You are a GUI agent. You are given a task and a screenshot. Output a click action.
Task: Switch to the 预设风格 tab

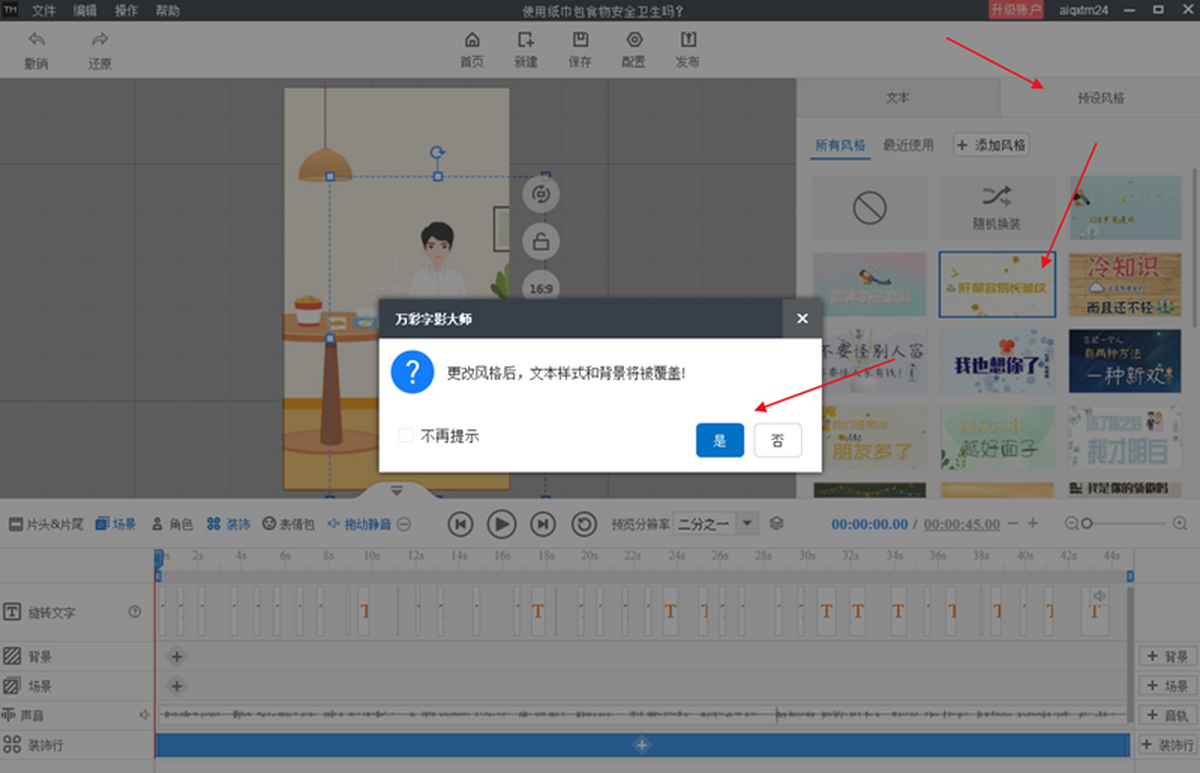pyautogui.click(x=1100, y=98)
